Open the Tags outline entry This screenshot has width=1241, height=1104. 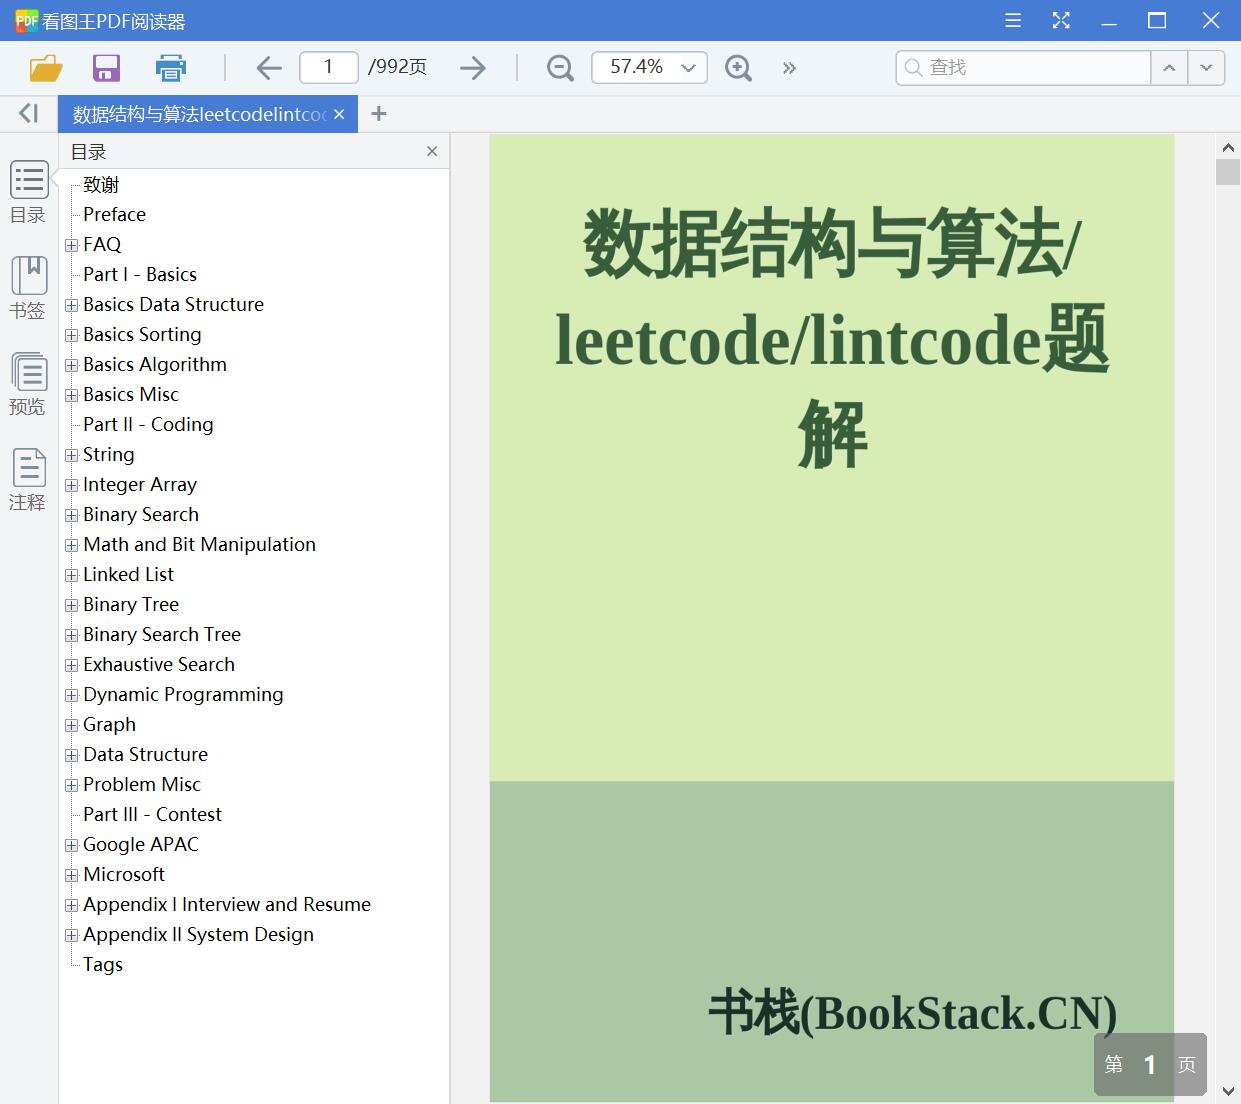coord(103,964)
